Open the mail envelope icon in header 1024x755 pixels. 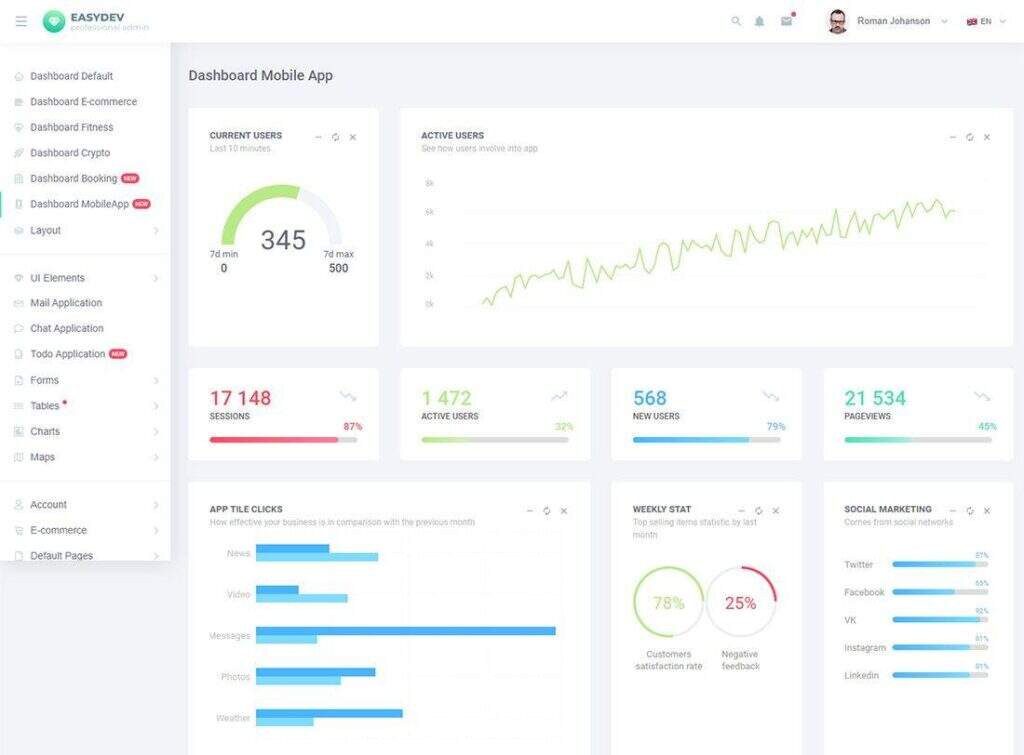click(786, 21)
